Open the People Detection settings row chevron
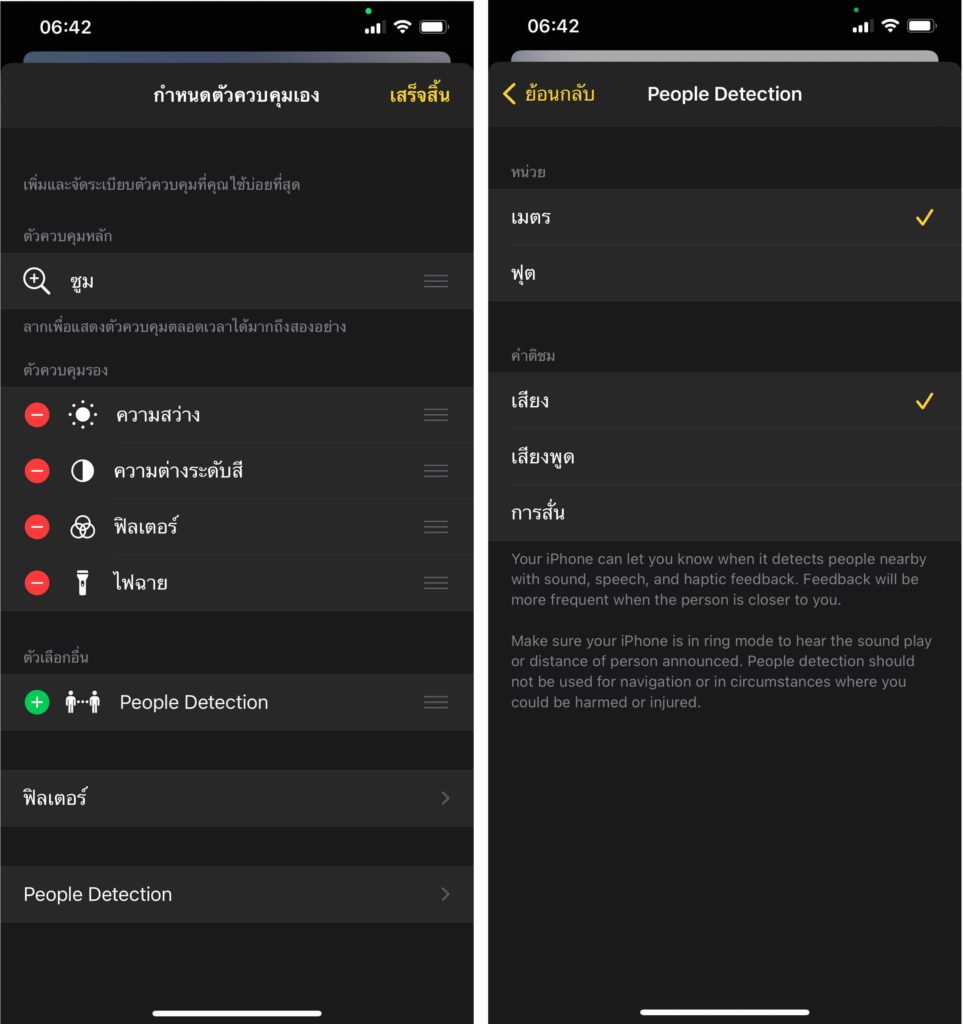Screen dimensions: 963x1024 (445, 894)
